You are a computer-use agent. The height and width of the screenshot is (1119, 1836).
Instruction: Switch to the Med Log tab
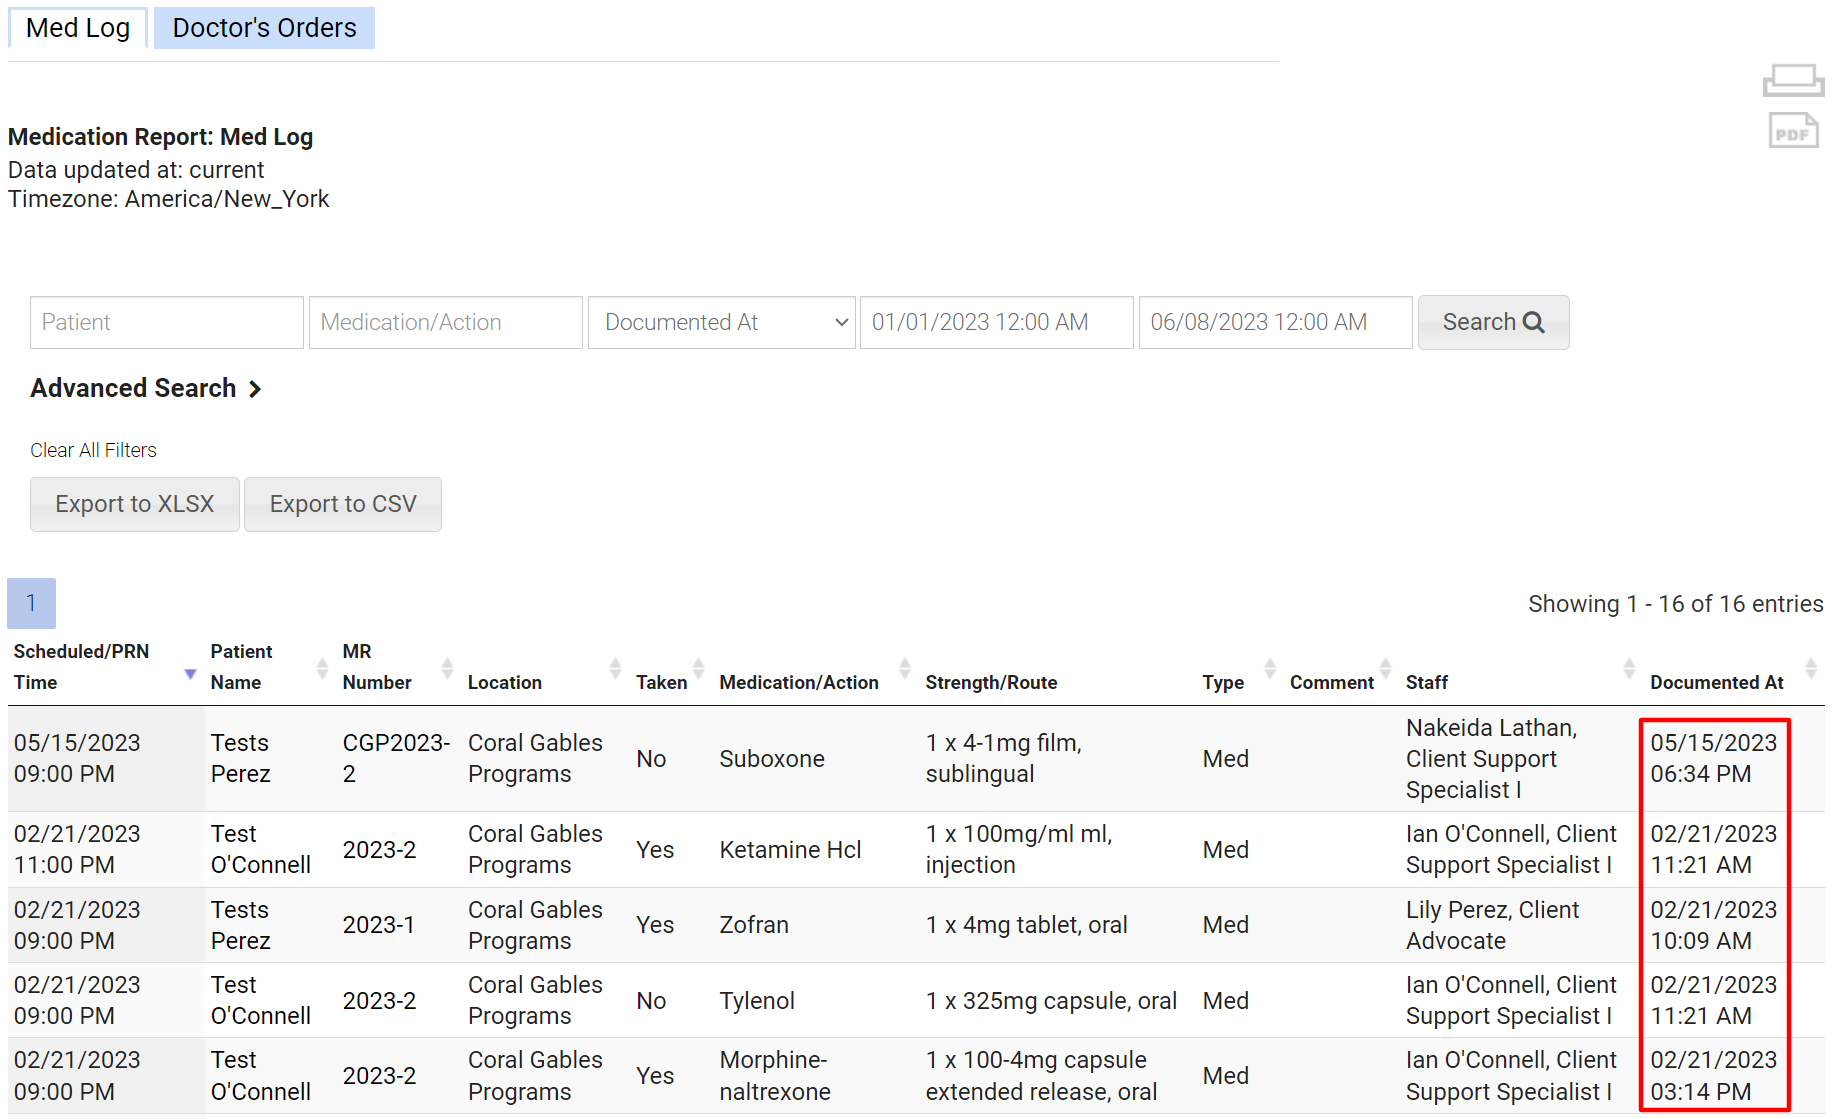(78, 28)
